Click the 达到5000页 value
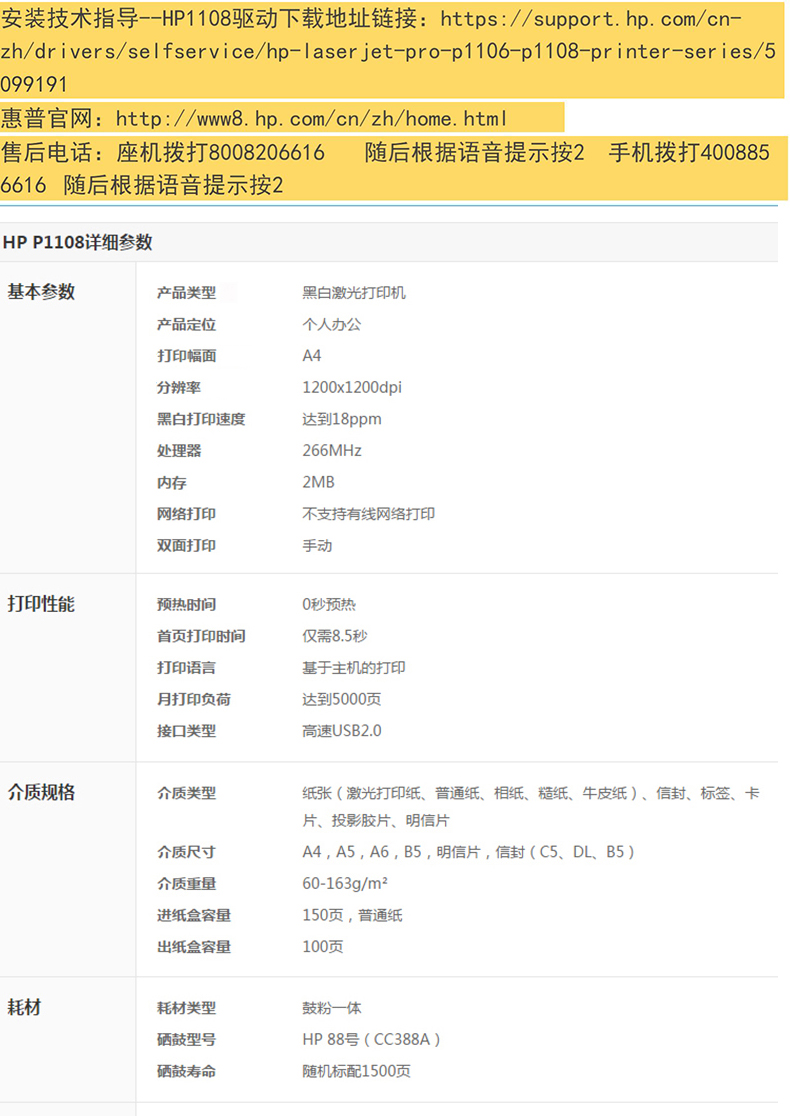This screenshot has height=1116, width=790. pyautogui.click(x=342, y=699)
